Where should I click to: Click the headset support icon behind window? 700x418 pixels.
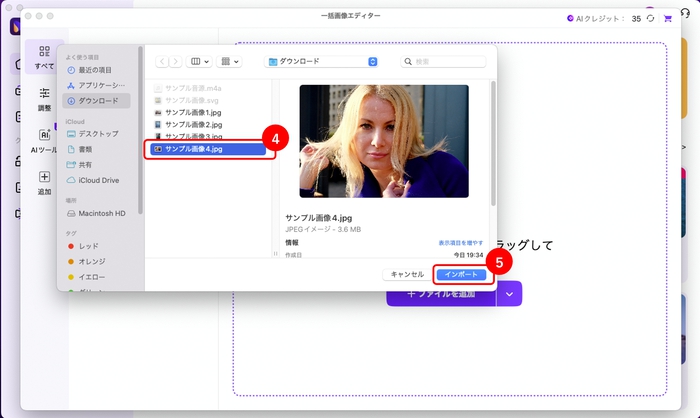tap(686, 13)
